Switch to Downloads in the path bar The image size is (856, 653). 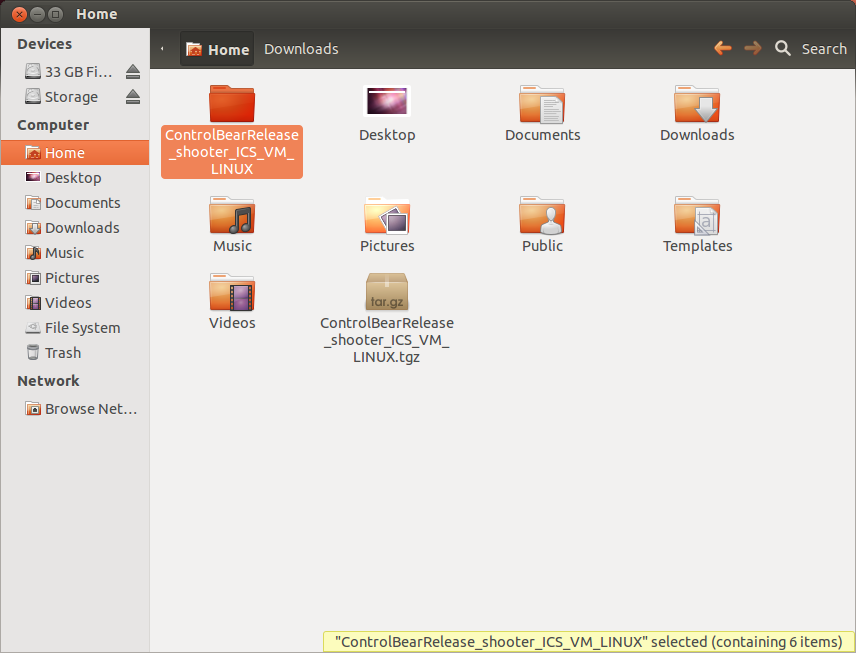point(301,49)
